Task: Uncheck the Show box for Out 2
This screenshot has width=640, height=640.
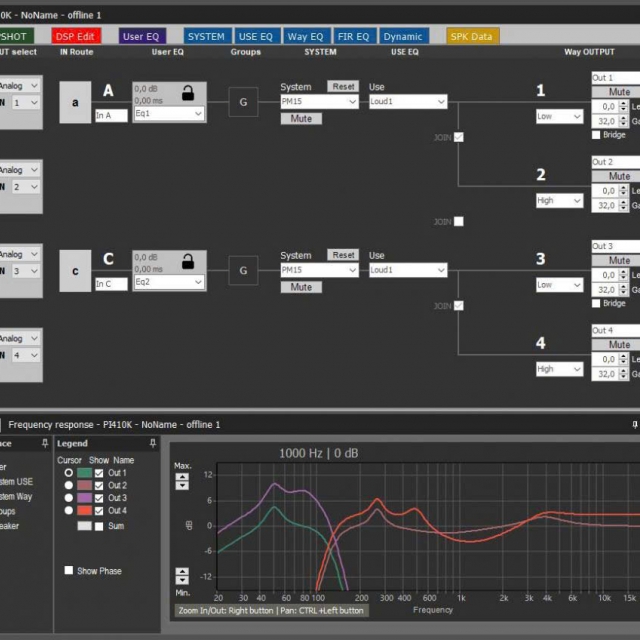Action: coord(99,486)
